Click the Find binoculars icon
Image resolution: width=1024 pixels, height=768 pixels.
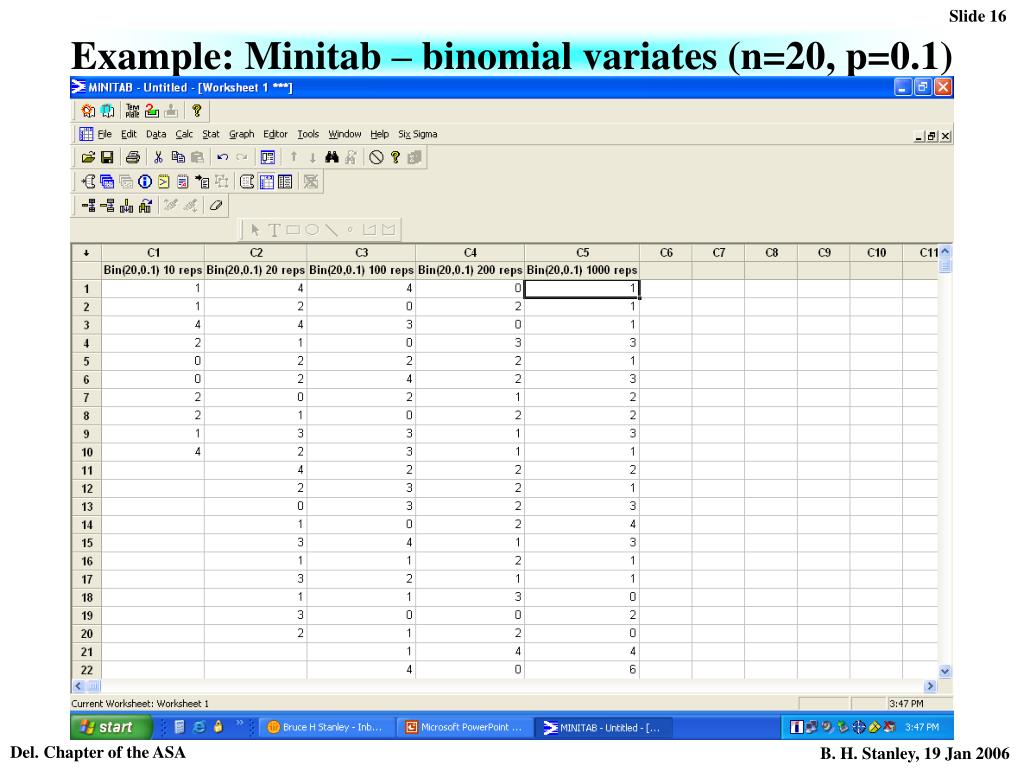point(332,157)
